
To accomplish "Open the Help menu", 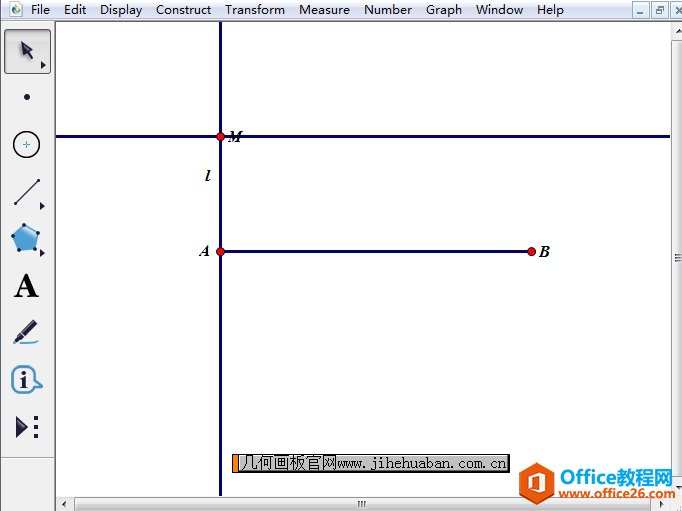I will click(550, 10).
